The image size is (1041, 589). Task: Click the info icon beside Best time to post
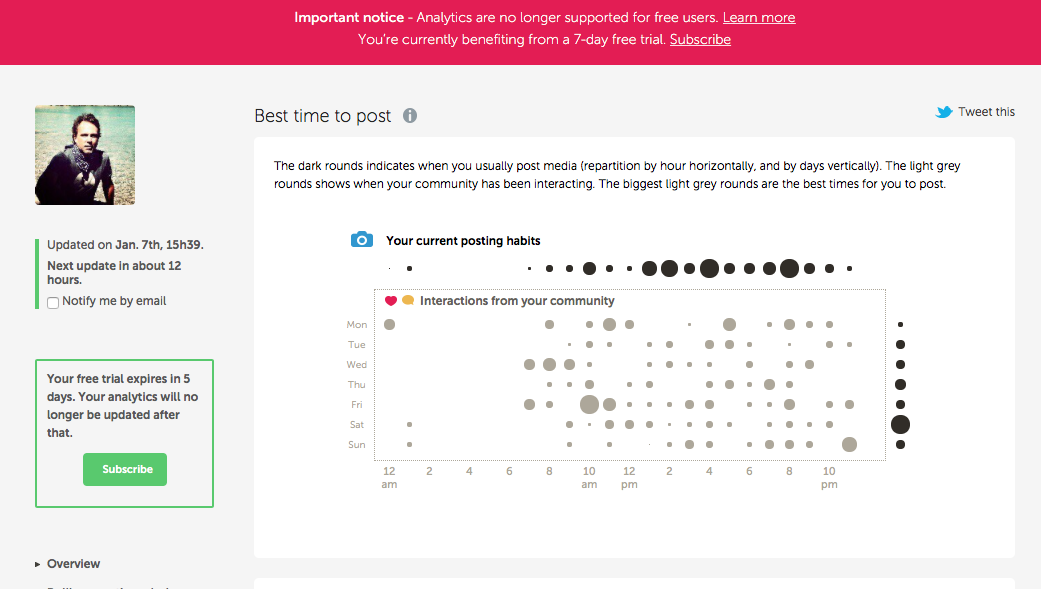(410, 116)
